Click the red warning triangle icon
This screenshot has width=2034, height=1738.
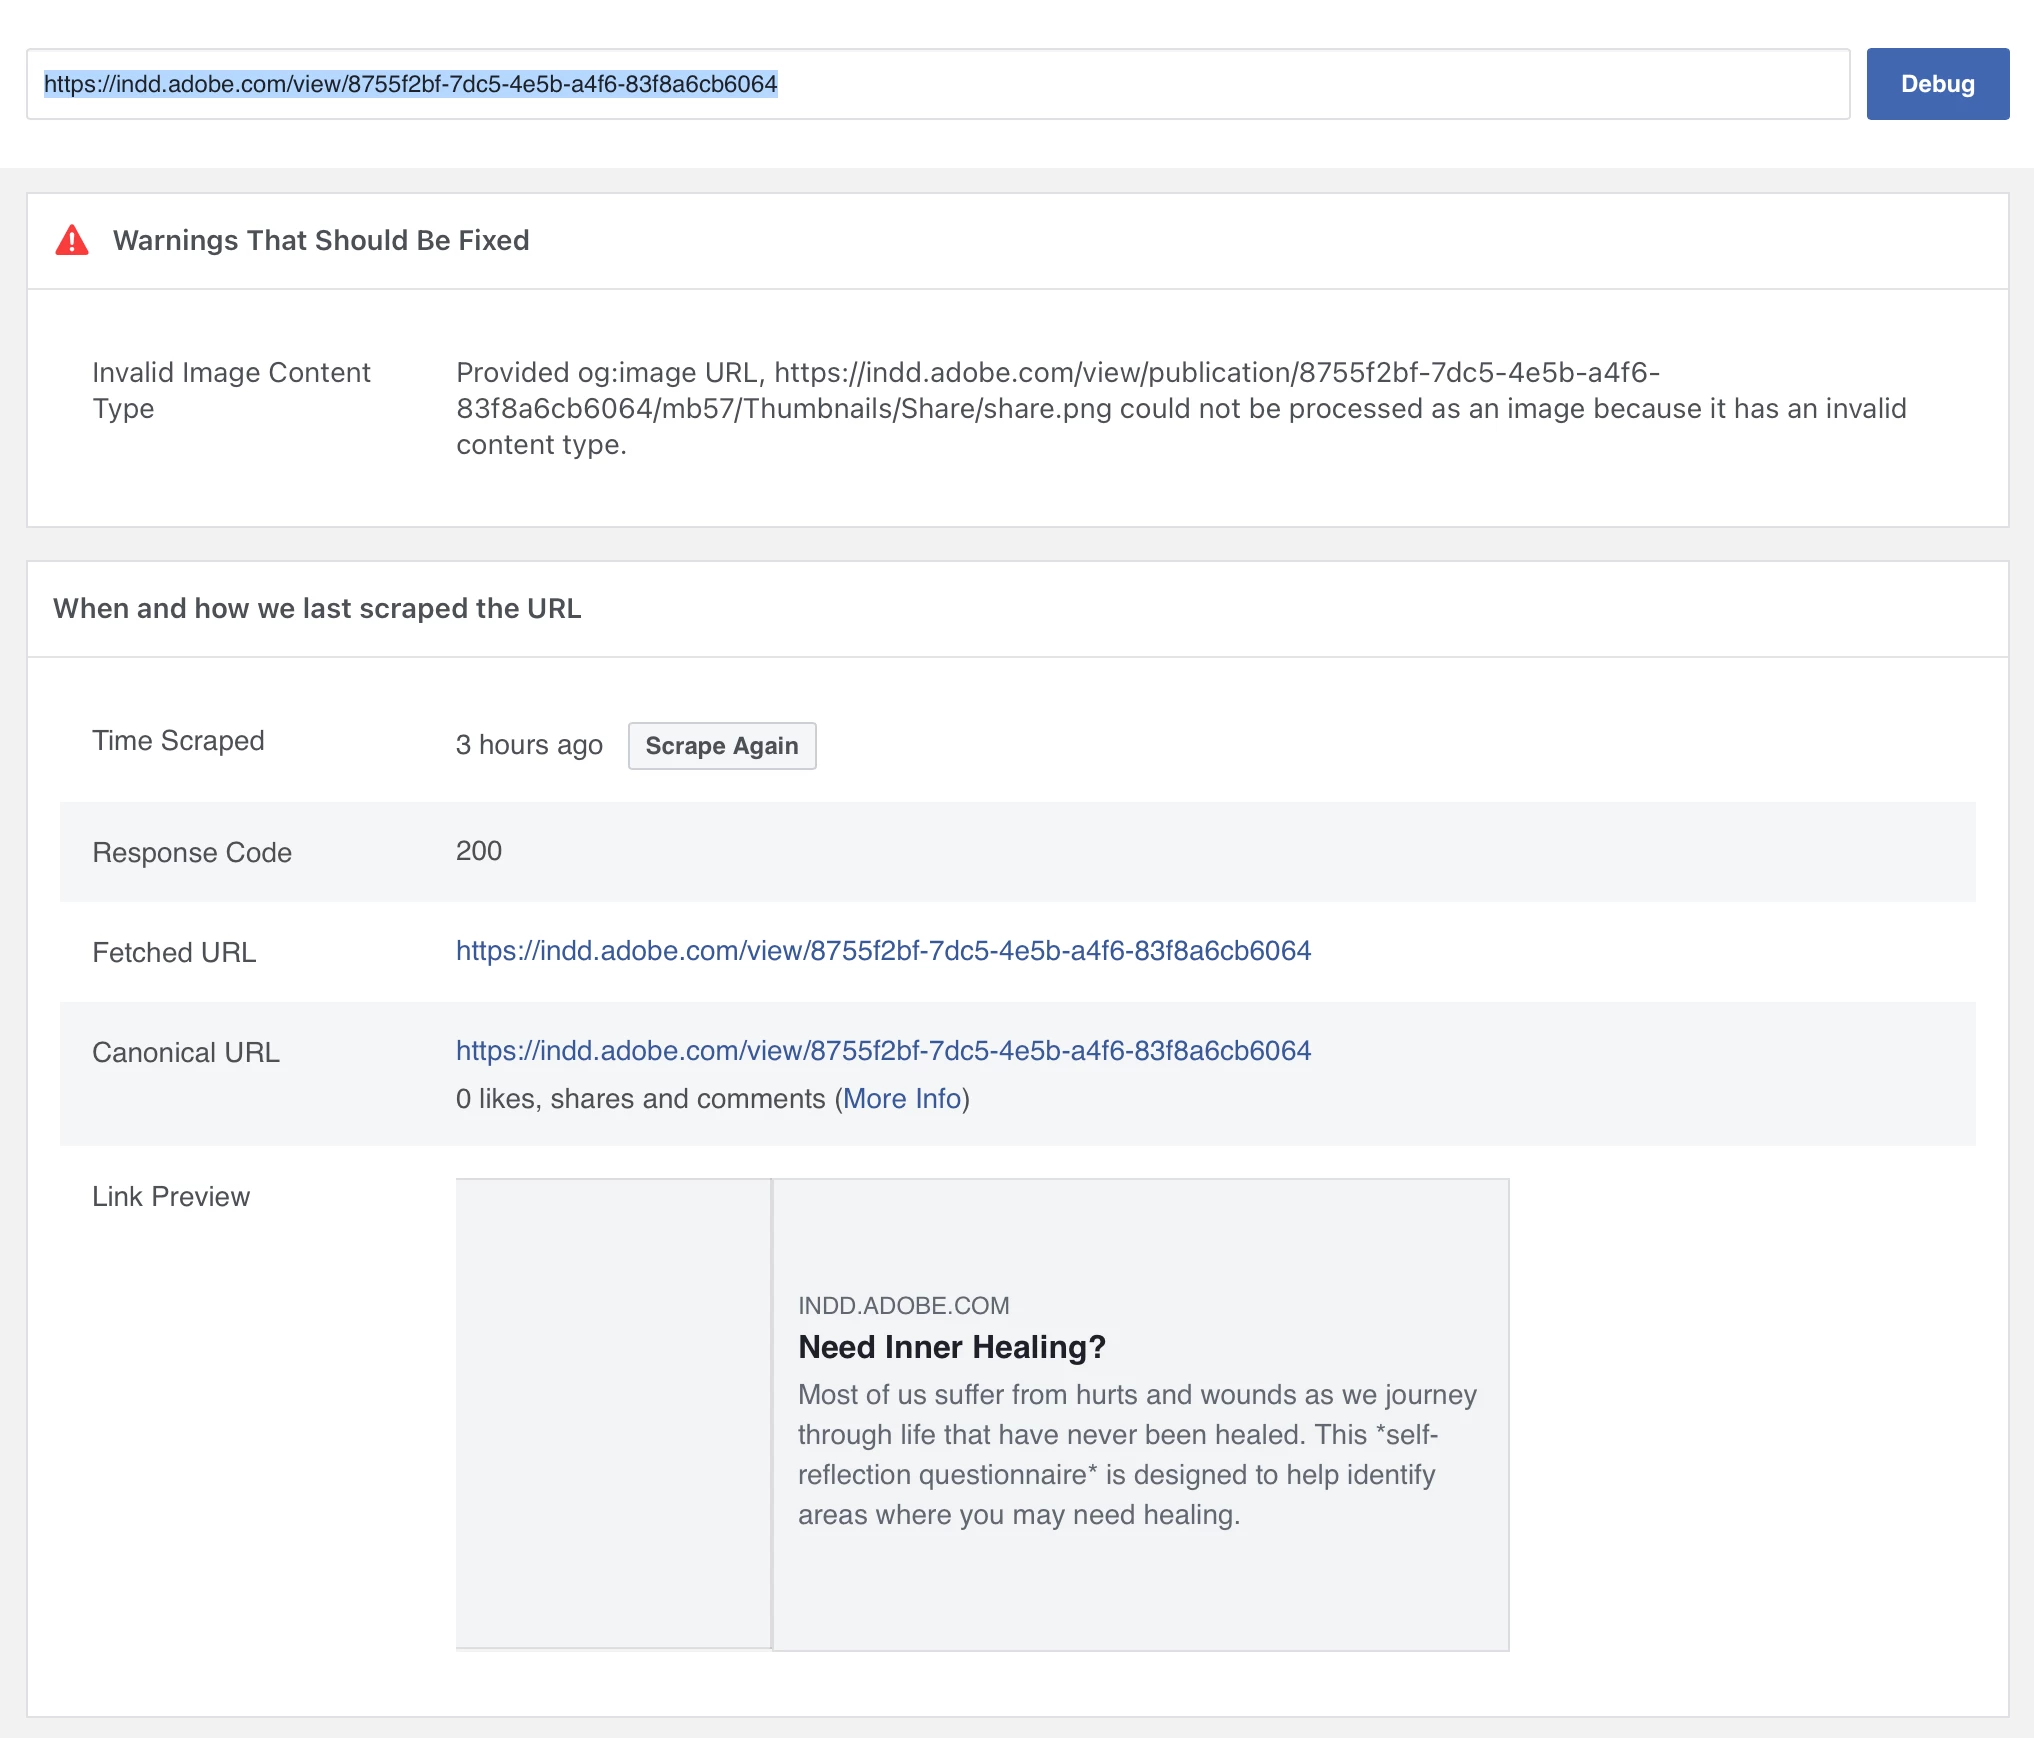[72, 241]
